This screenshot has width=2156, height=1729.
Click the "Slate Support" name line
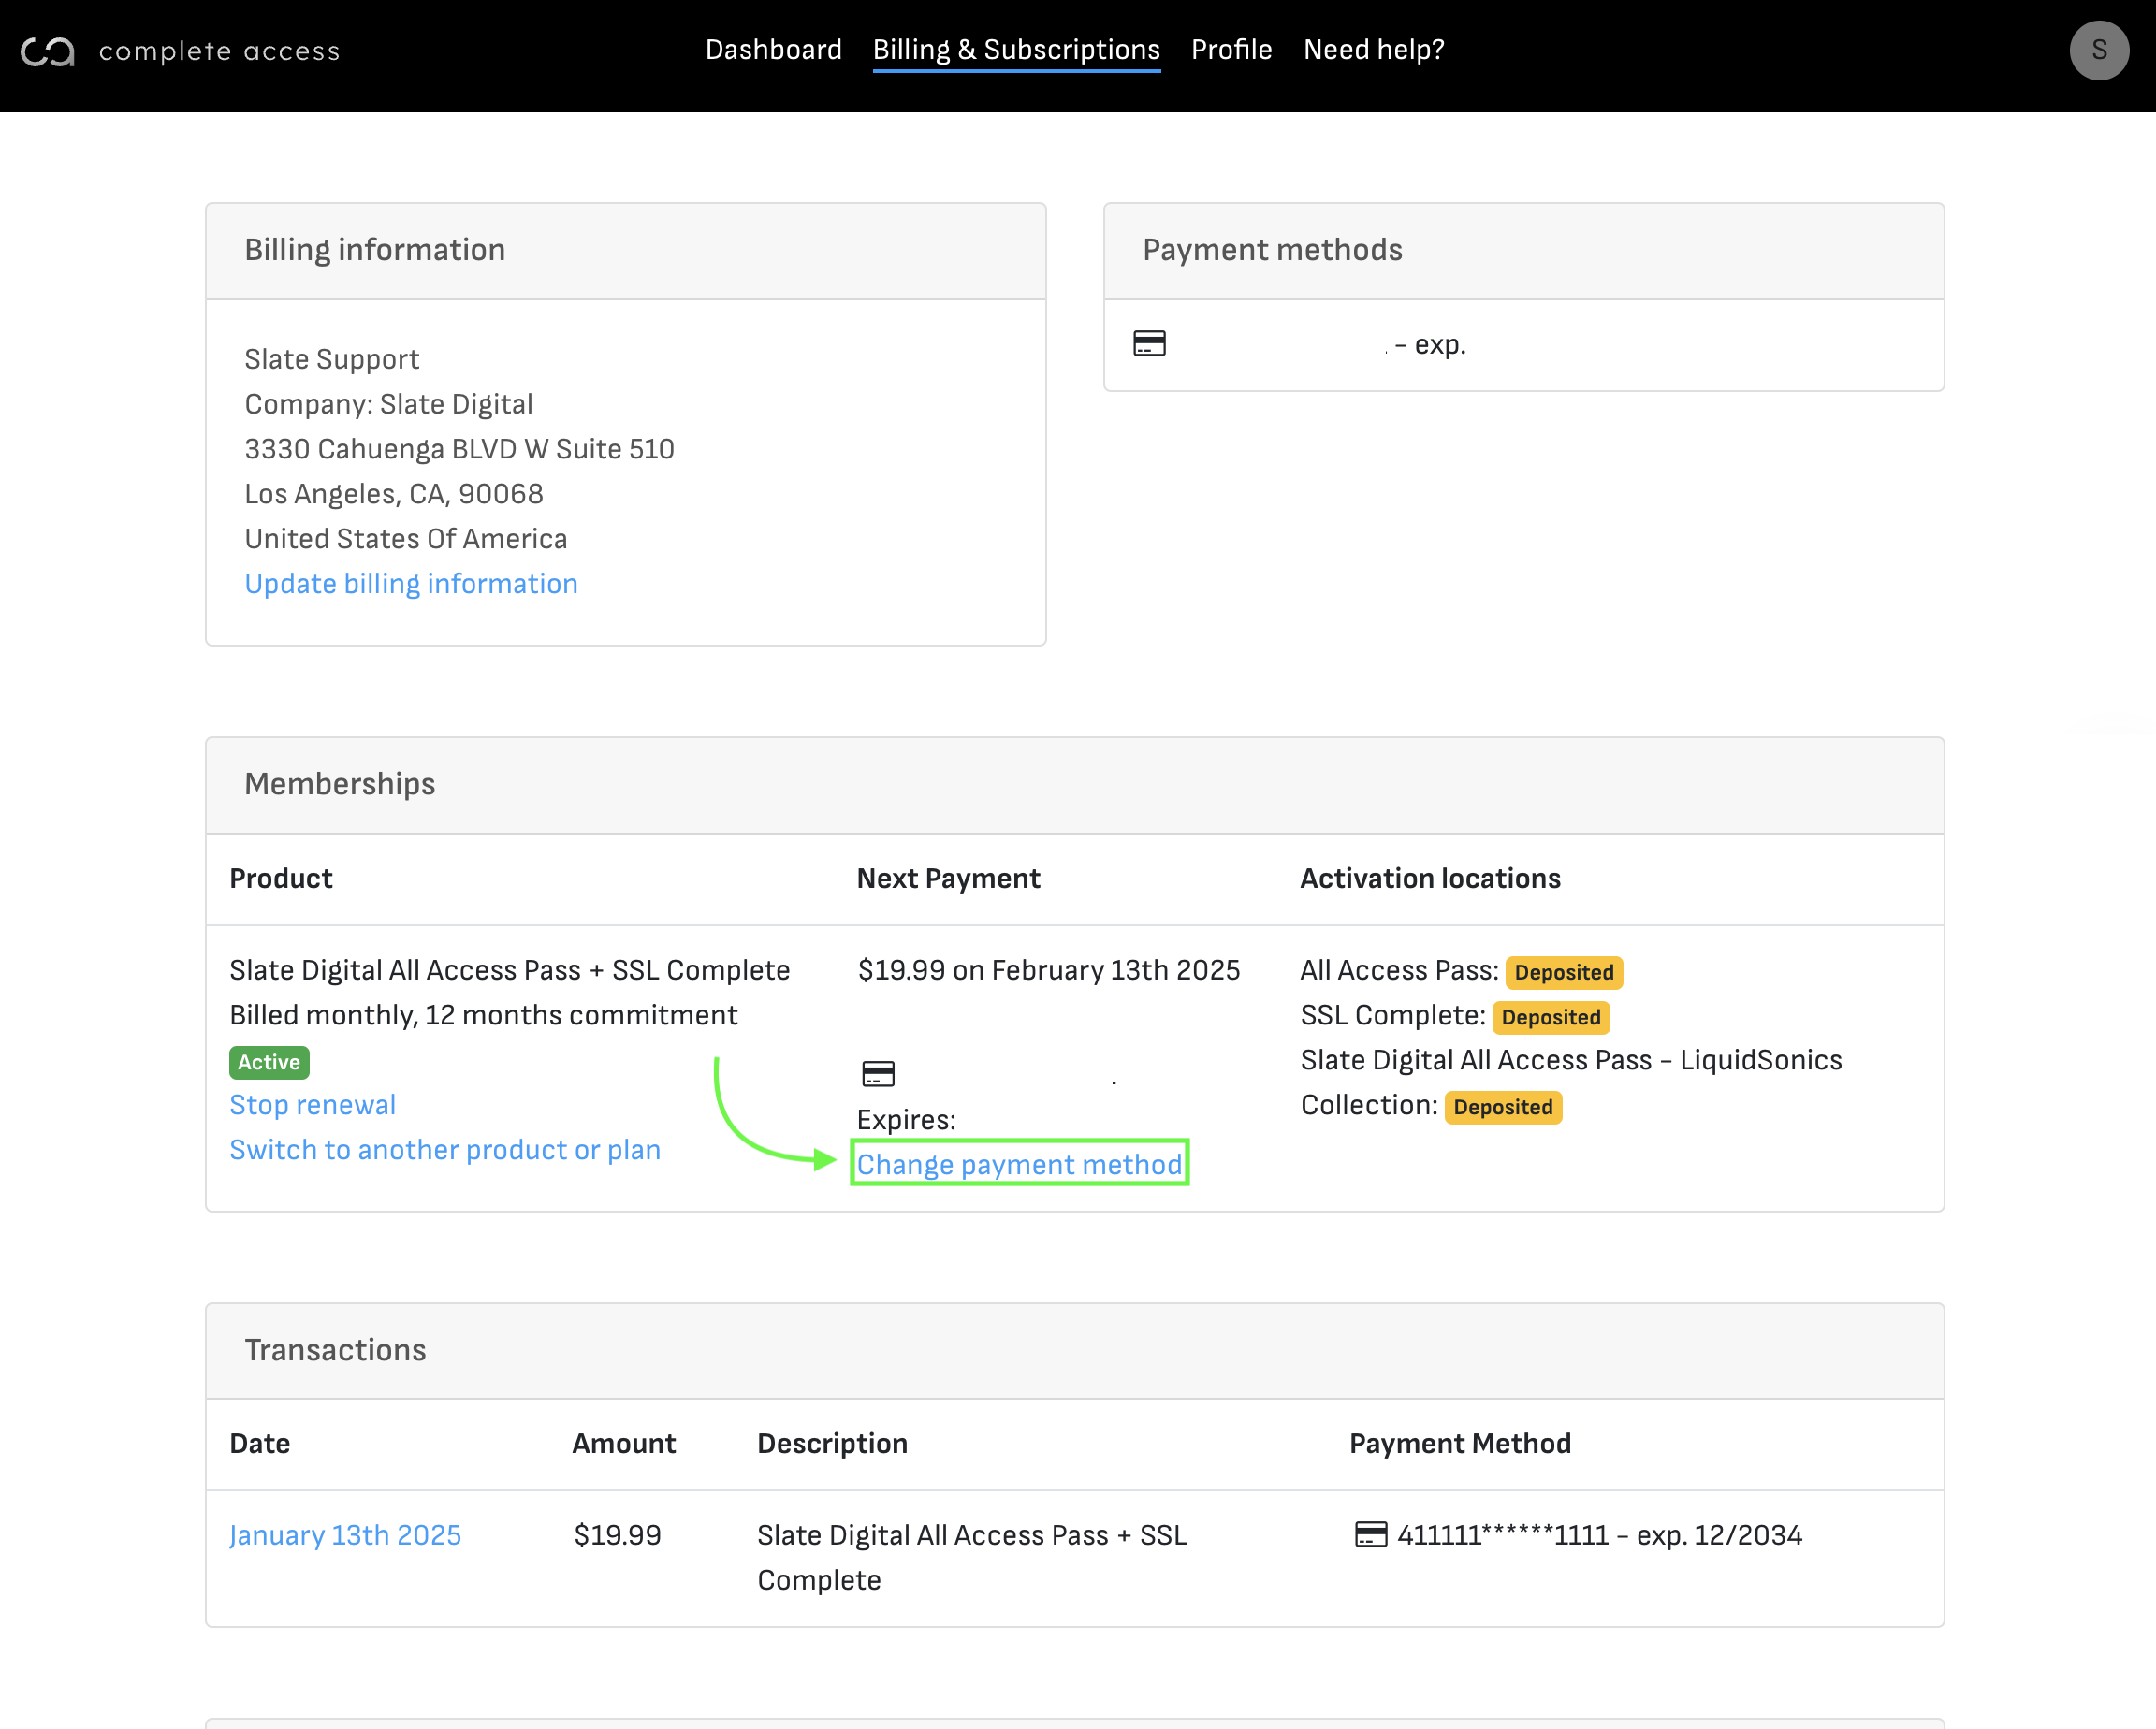pyautogui.click(x=332, y=359)
